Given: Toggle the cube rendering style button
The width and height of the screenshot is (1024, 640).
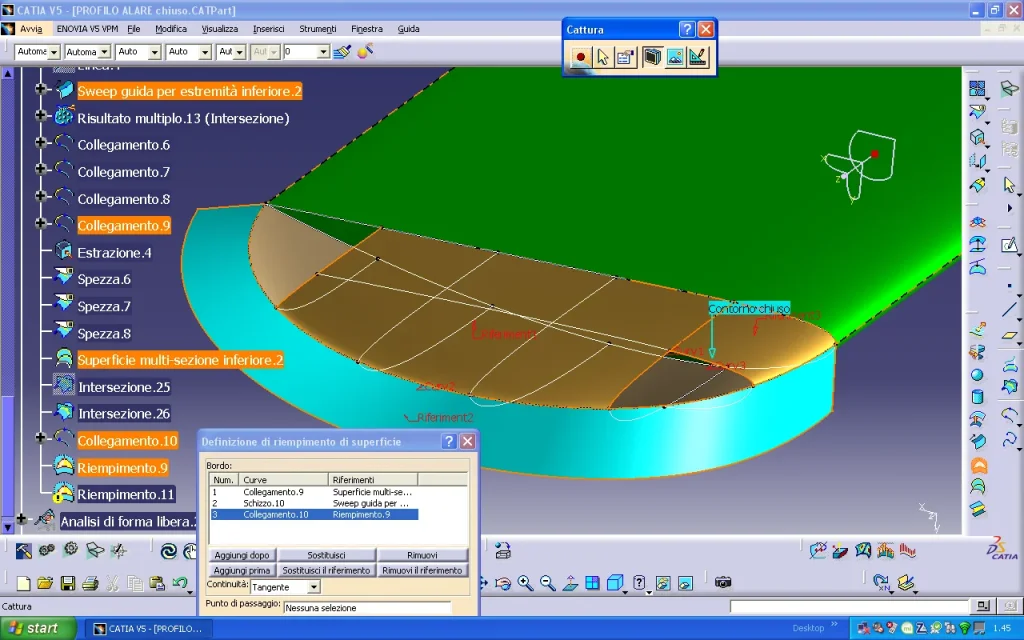Looking at the screenshot, I should pyautogui.click(x=615, y=583).
